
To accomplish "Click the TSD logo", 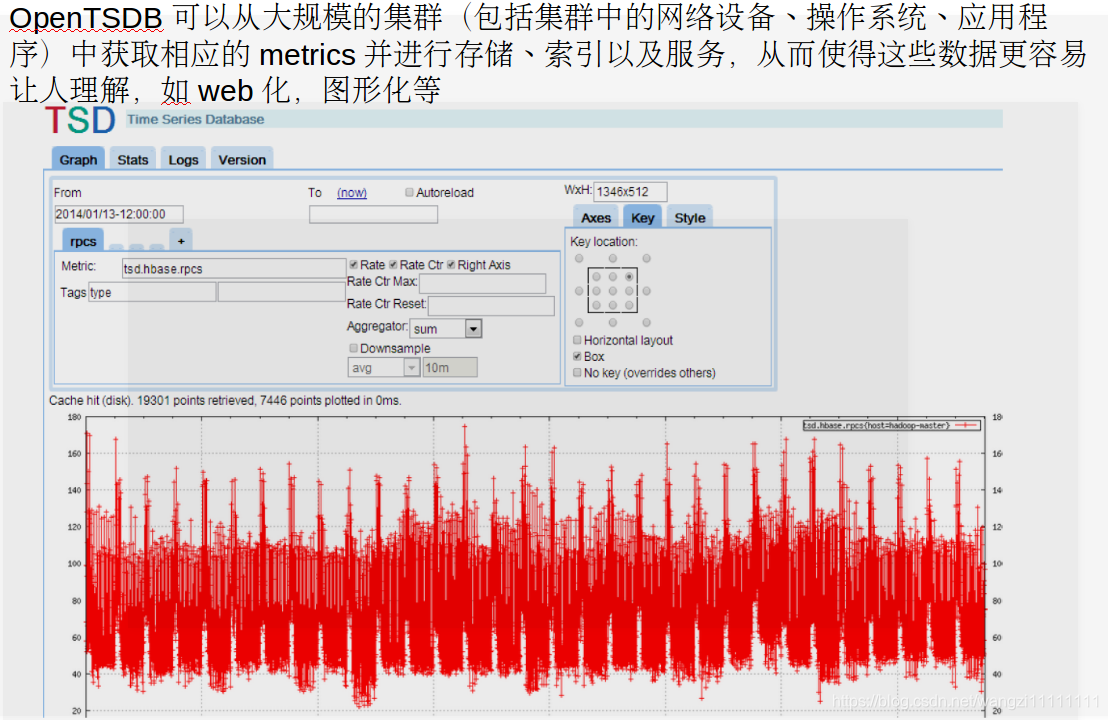I will click(80, 120).
